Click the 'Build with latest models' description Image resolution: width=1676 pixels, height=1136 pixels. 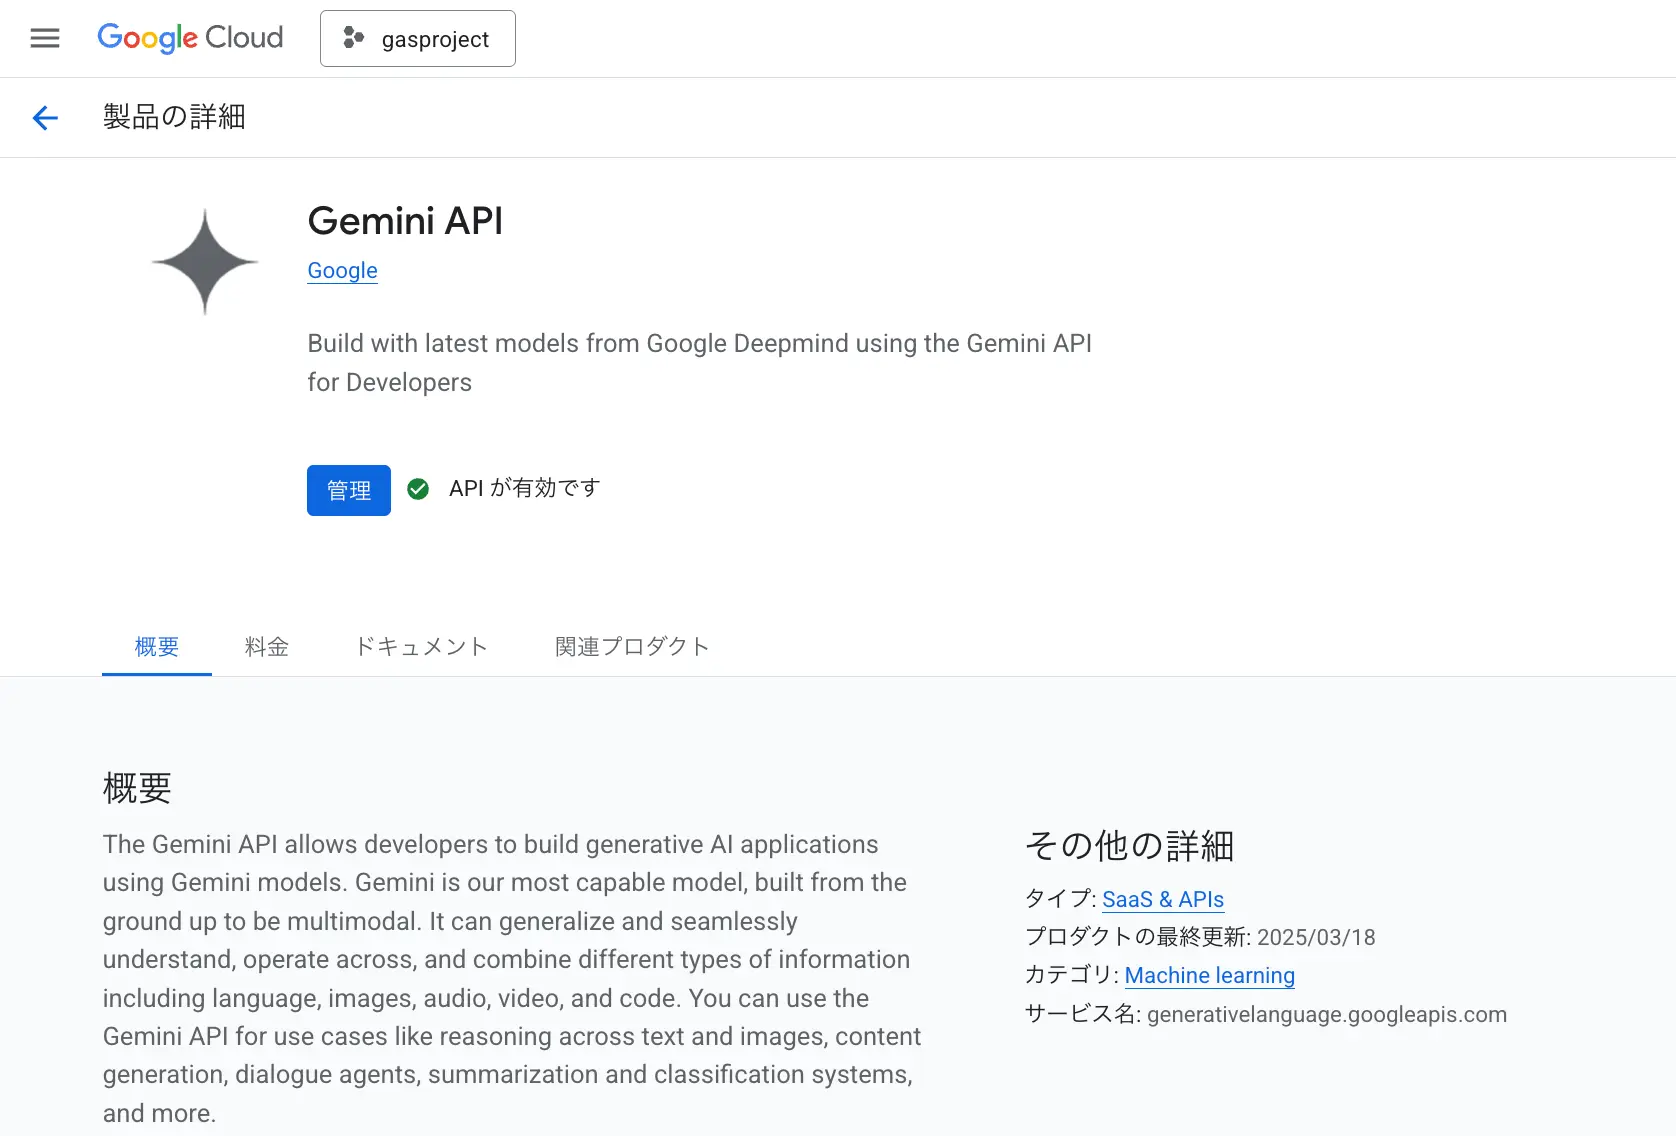click(x=700, y=363)
